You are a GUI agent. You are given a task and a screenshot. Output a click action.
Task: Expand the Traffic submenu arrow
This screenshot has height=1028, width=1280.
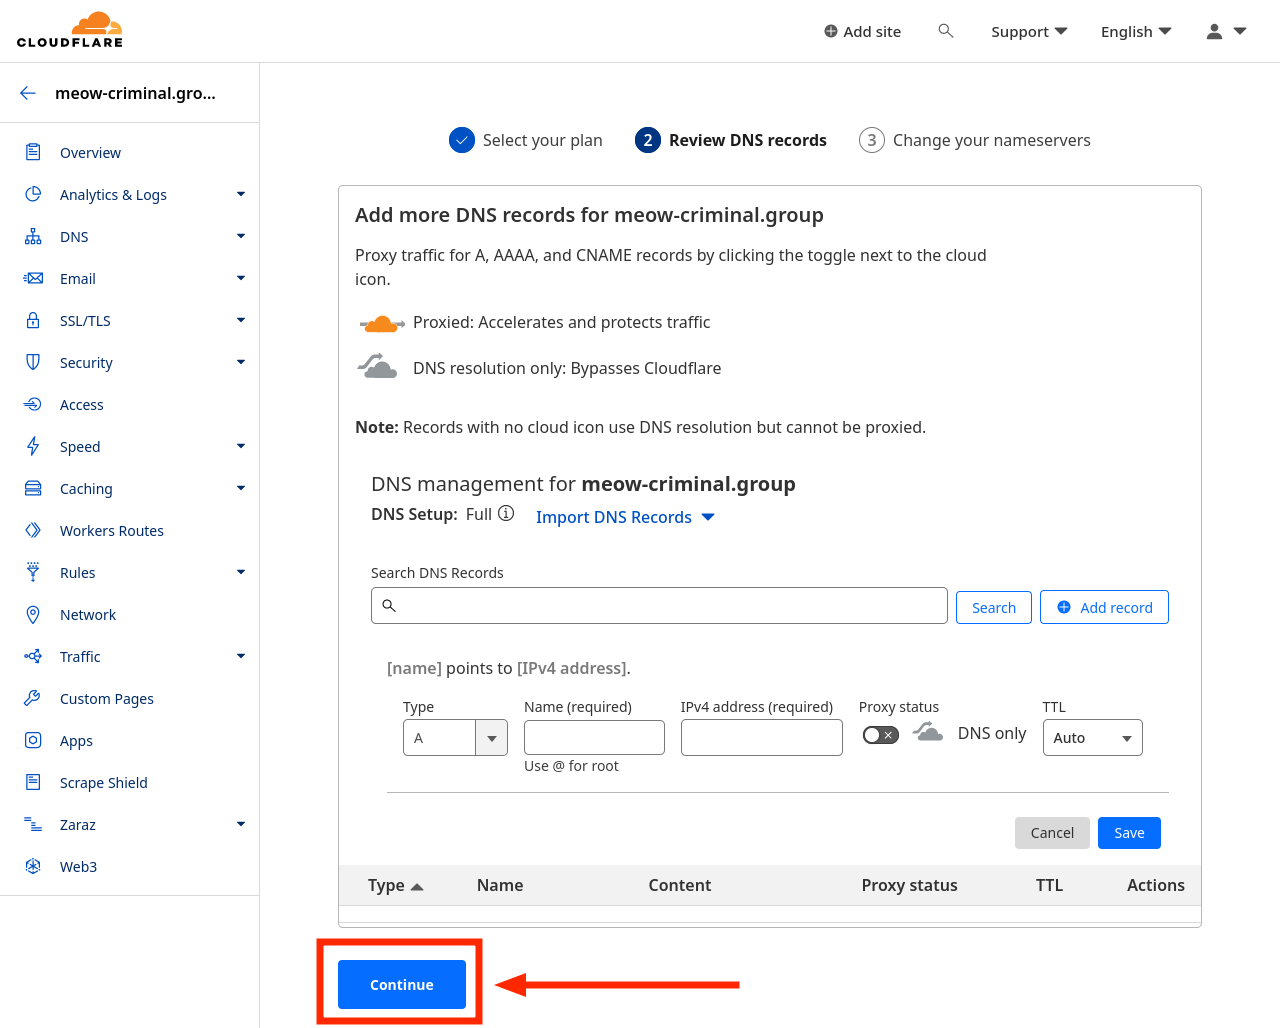tap(241, 656)
